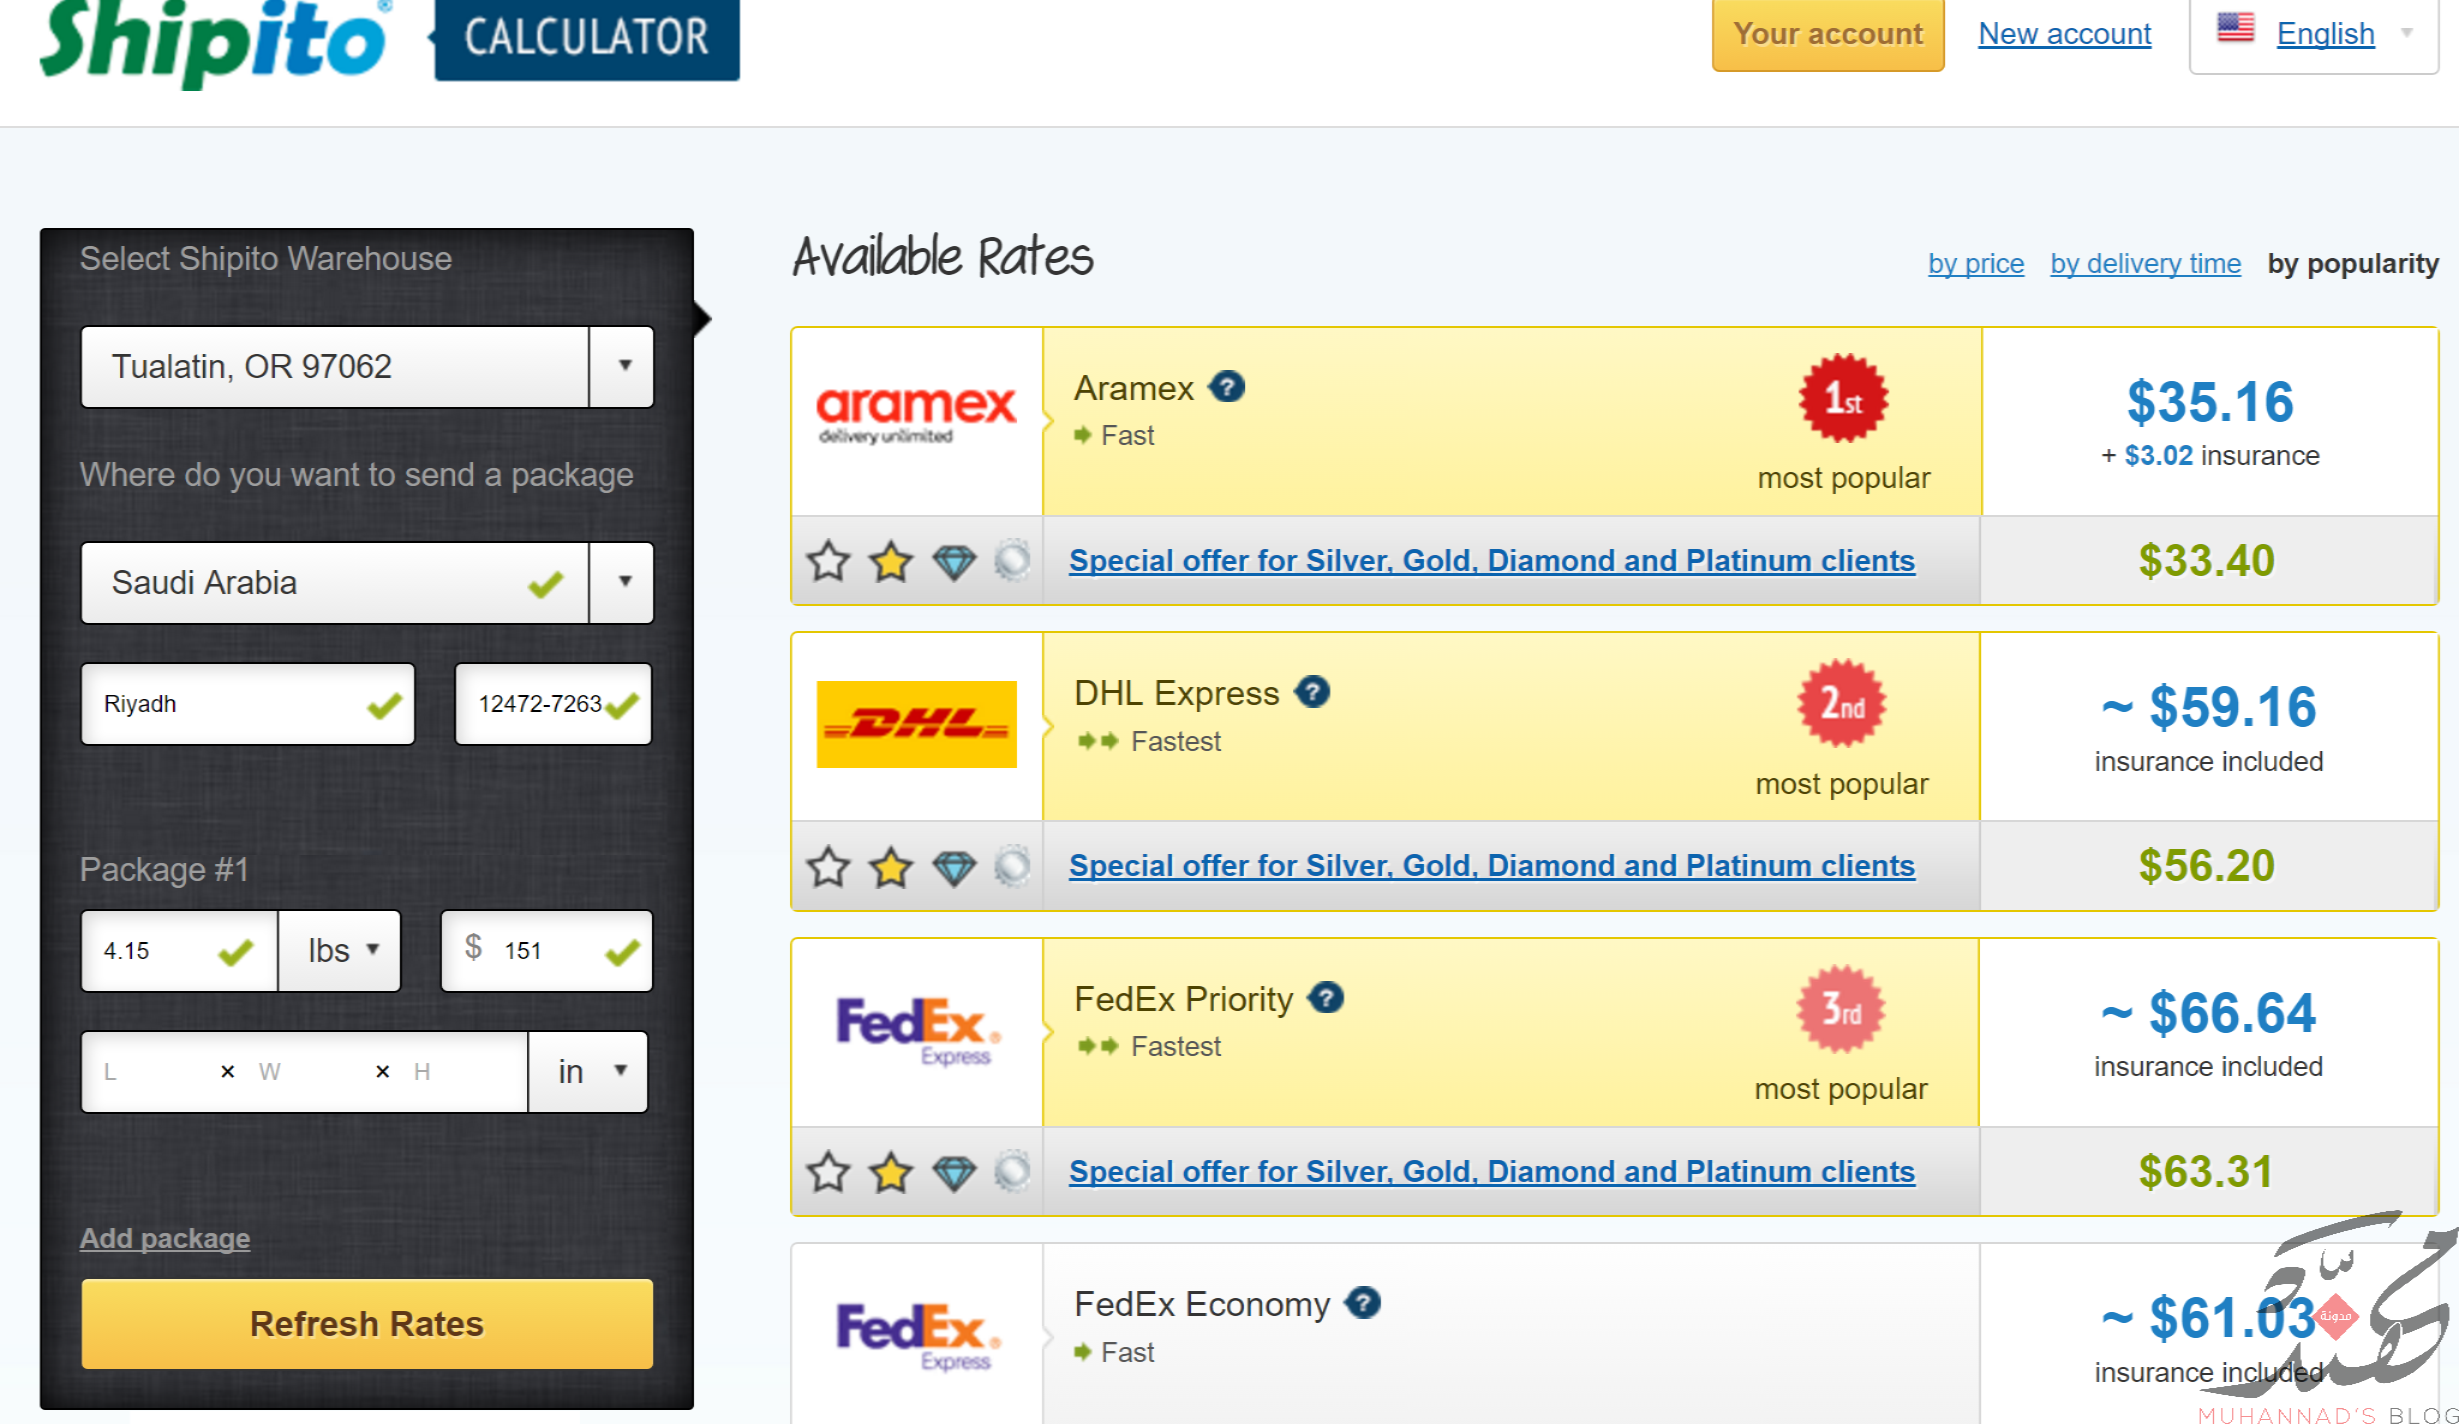The width and height of the screenshot is (2459, 1424).
Task: Click the diamond icon under DHL Express
Action: pyautogui.click(x=953, y=867)
